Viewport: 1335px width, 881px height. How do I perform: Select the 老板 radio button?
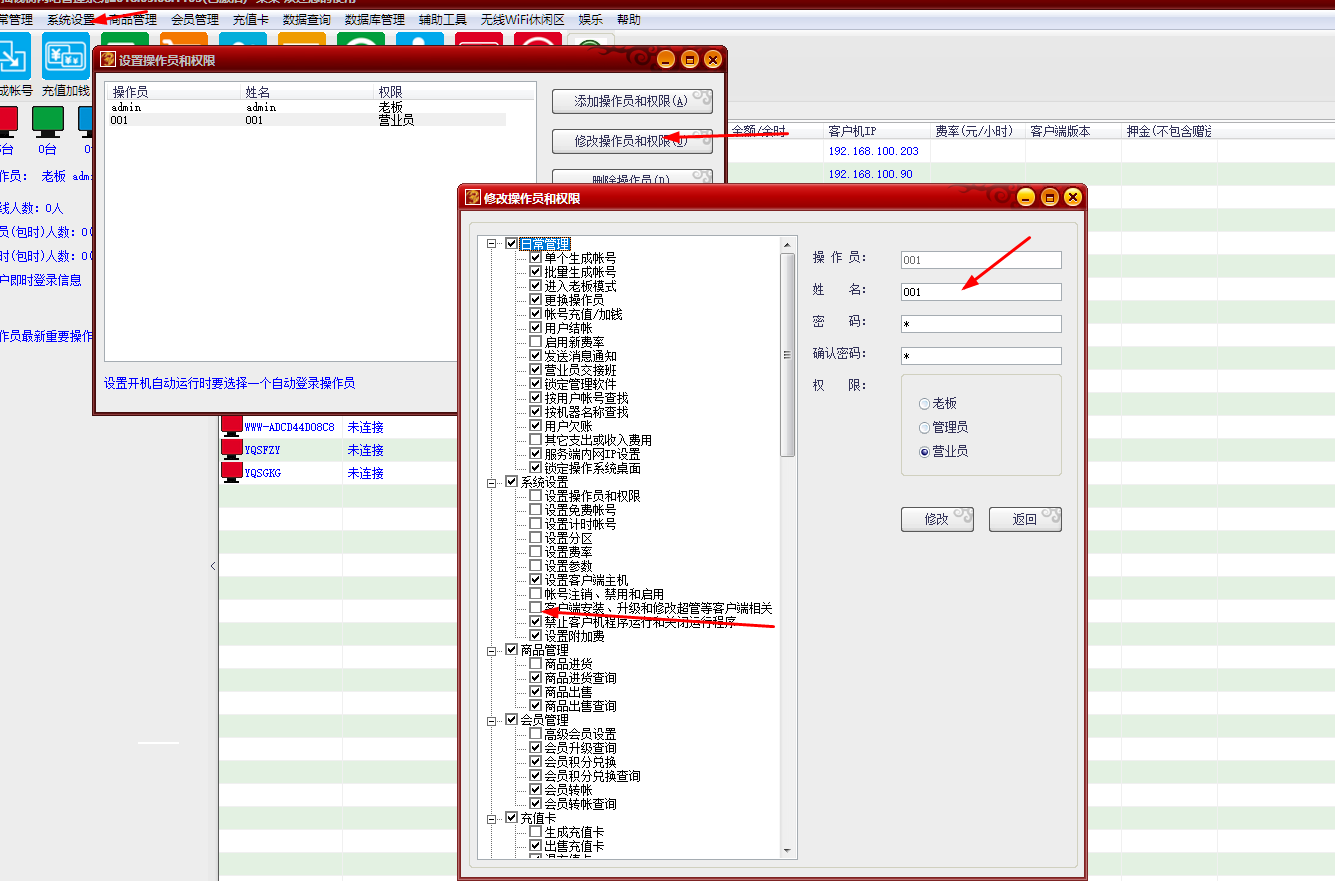pos(924,403)
